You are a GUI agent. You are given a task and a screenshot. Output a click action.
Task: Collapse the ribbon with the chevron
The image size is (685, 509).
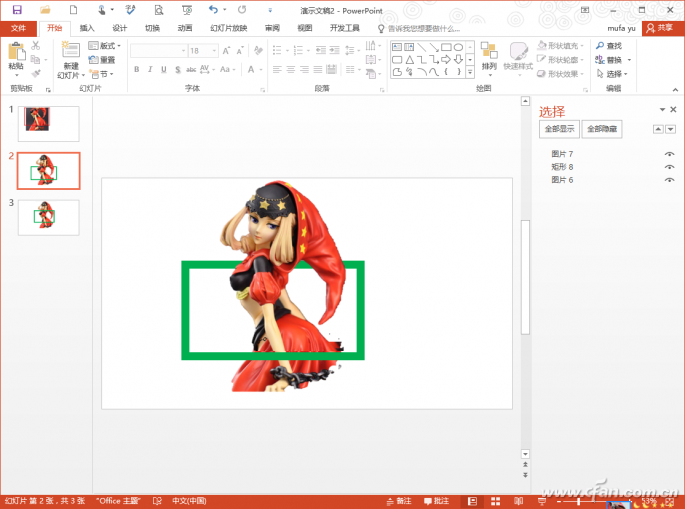point(675,90)
